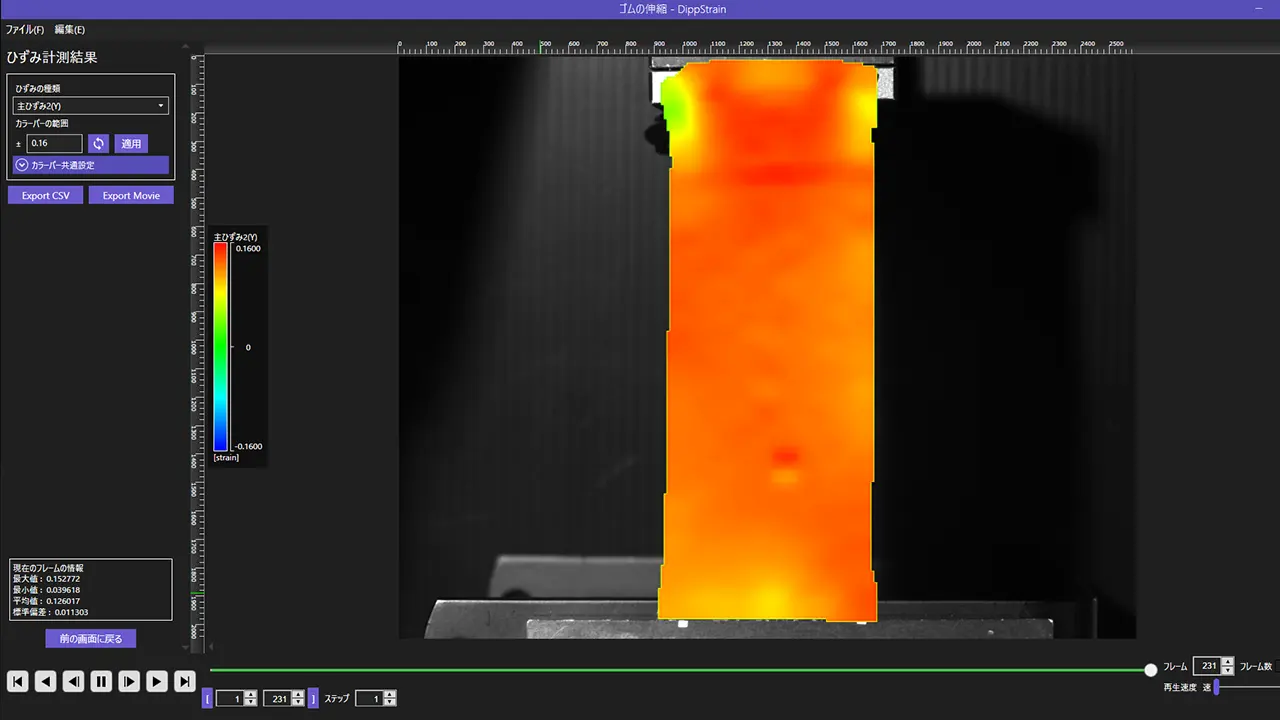
Task: Open the 編集(E) menu
Action: (70, 30)
